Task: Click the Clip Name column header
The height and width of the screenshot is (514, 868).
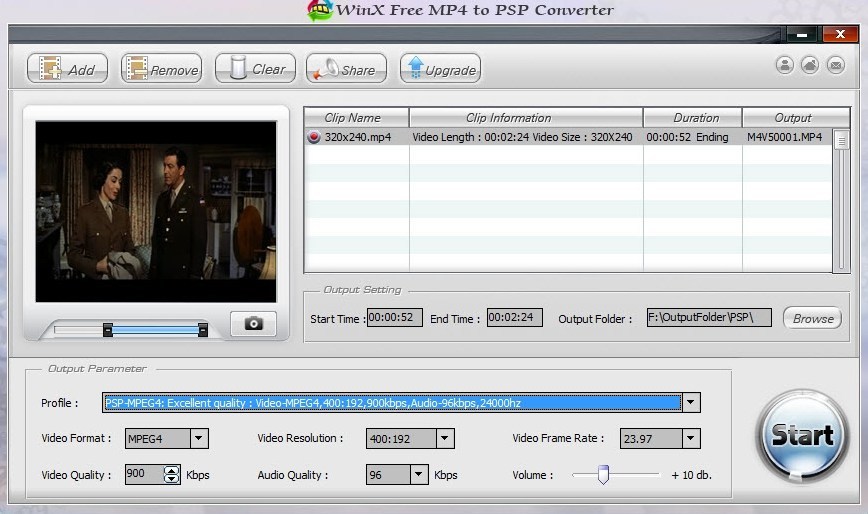Action: [356, 118]
